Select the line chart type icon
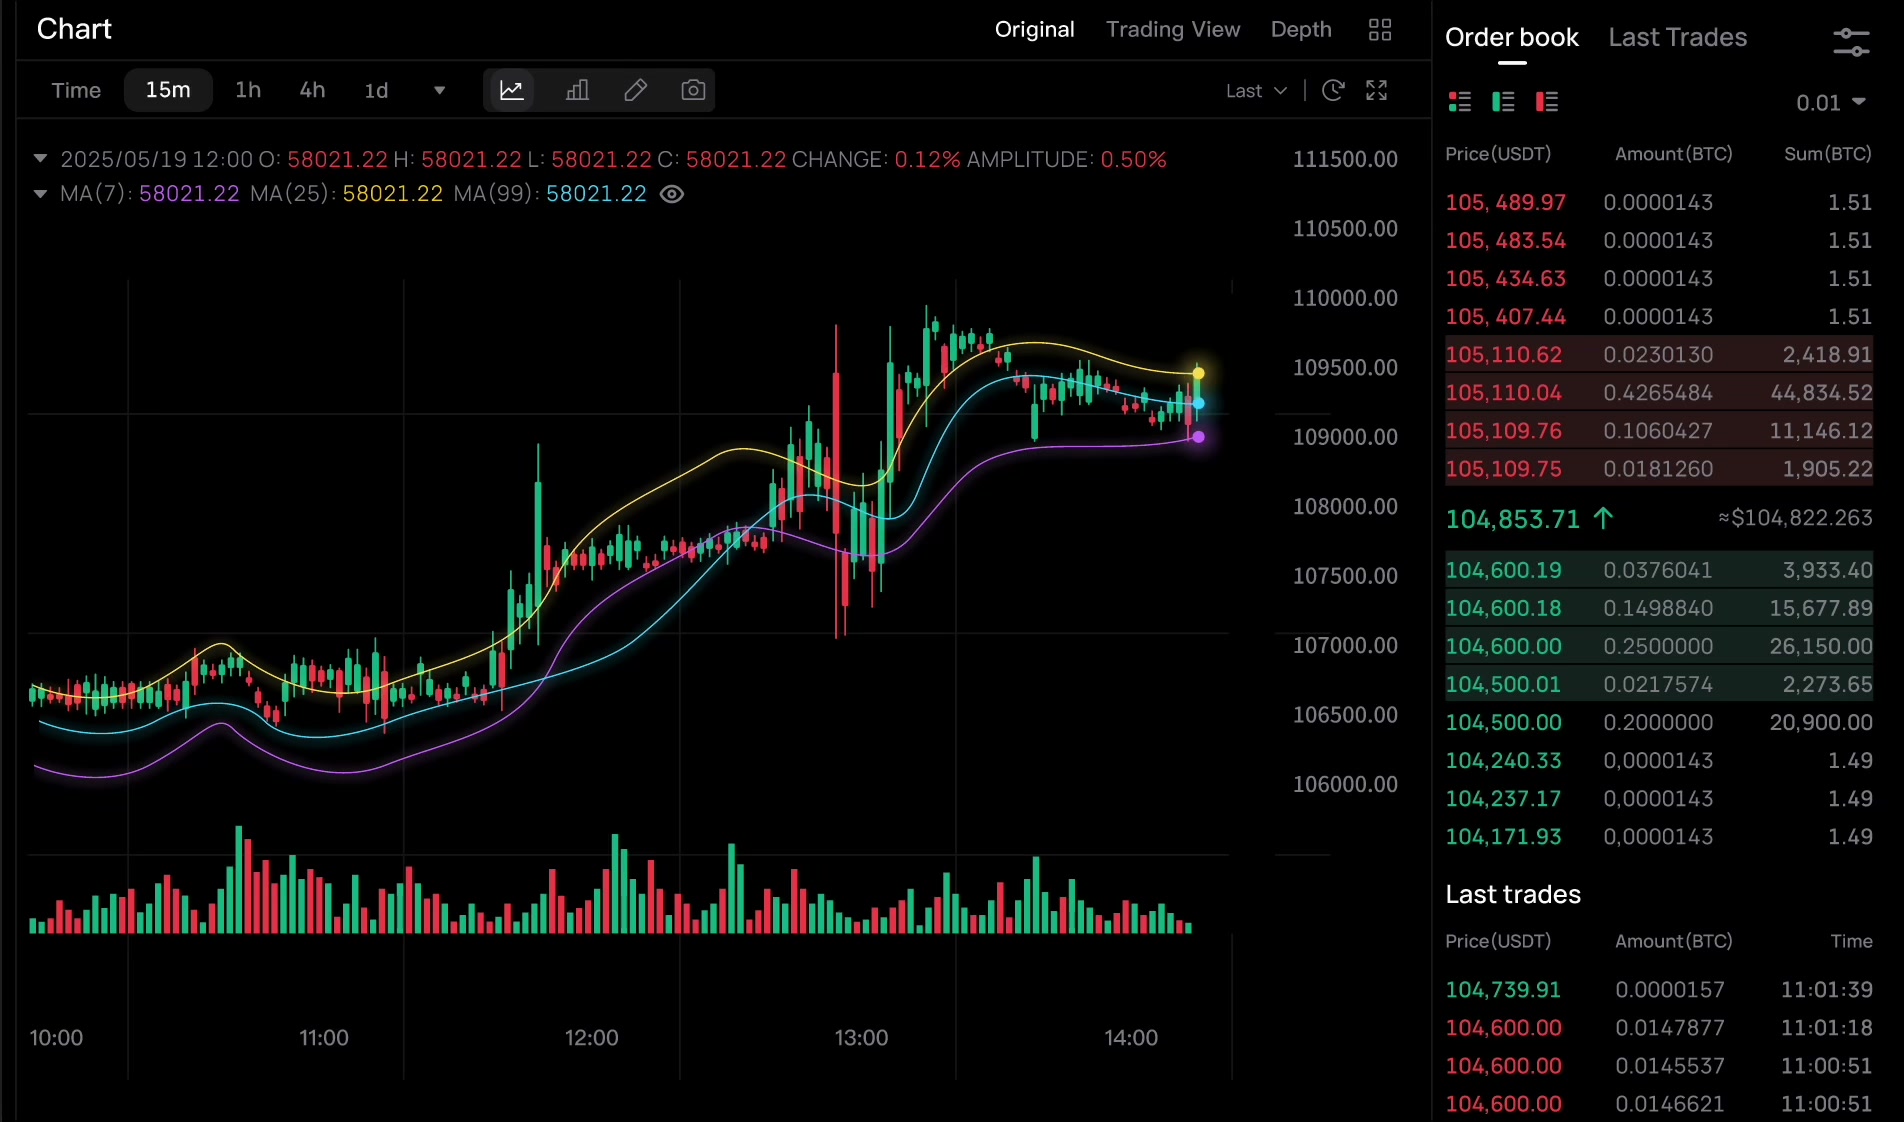 [511, 91]
